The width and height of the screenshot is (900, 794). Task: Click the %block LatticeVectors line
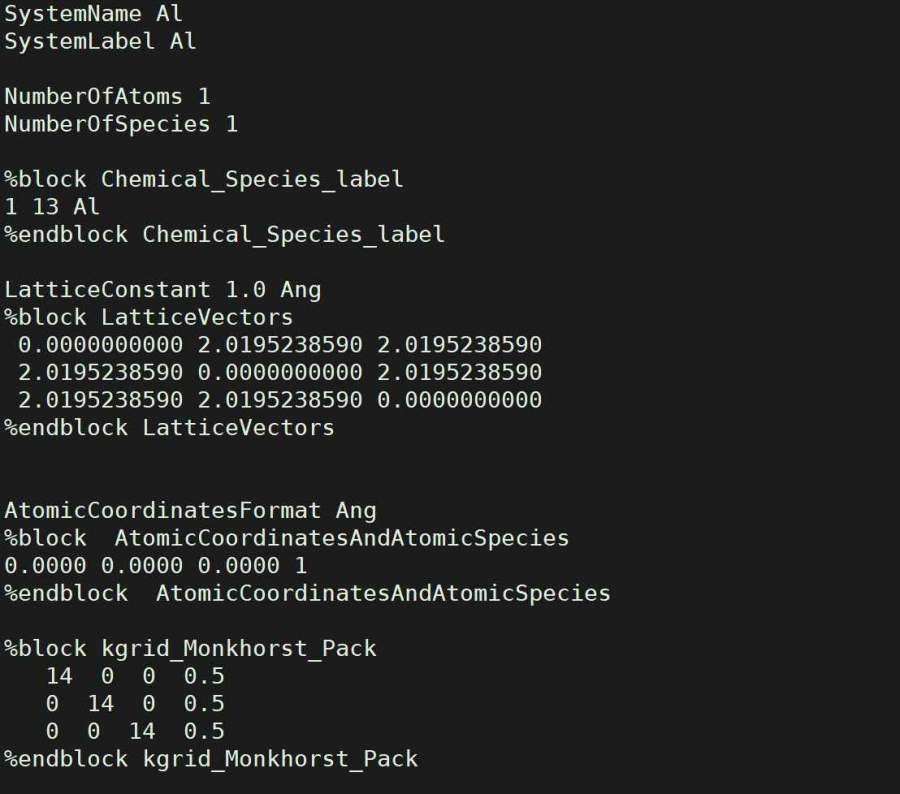point(149,318)
